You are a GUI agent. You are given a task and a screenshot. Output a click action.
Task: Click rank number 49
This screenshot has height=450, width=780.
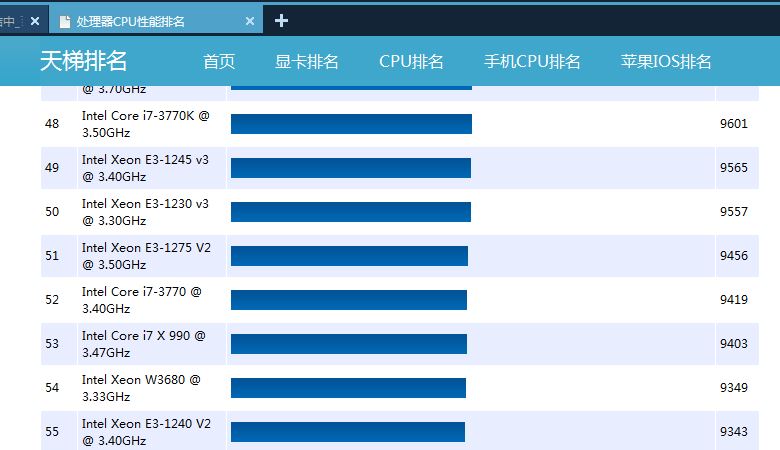pos(52,168)
